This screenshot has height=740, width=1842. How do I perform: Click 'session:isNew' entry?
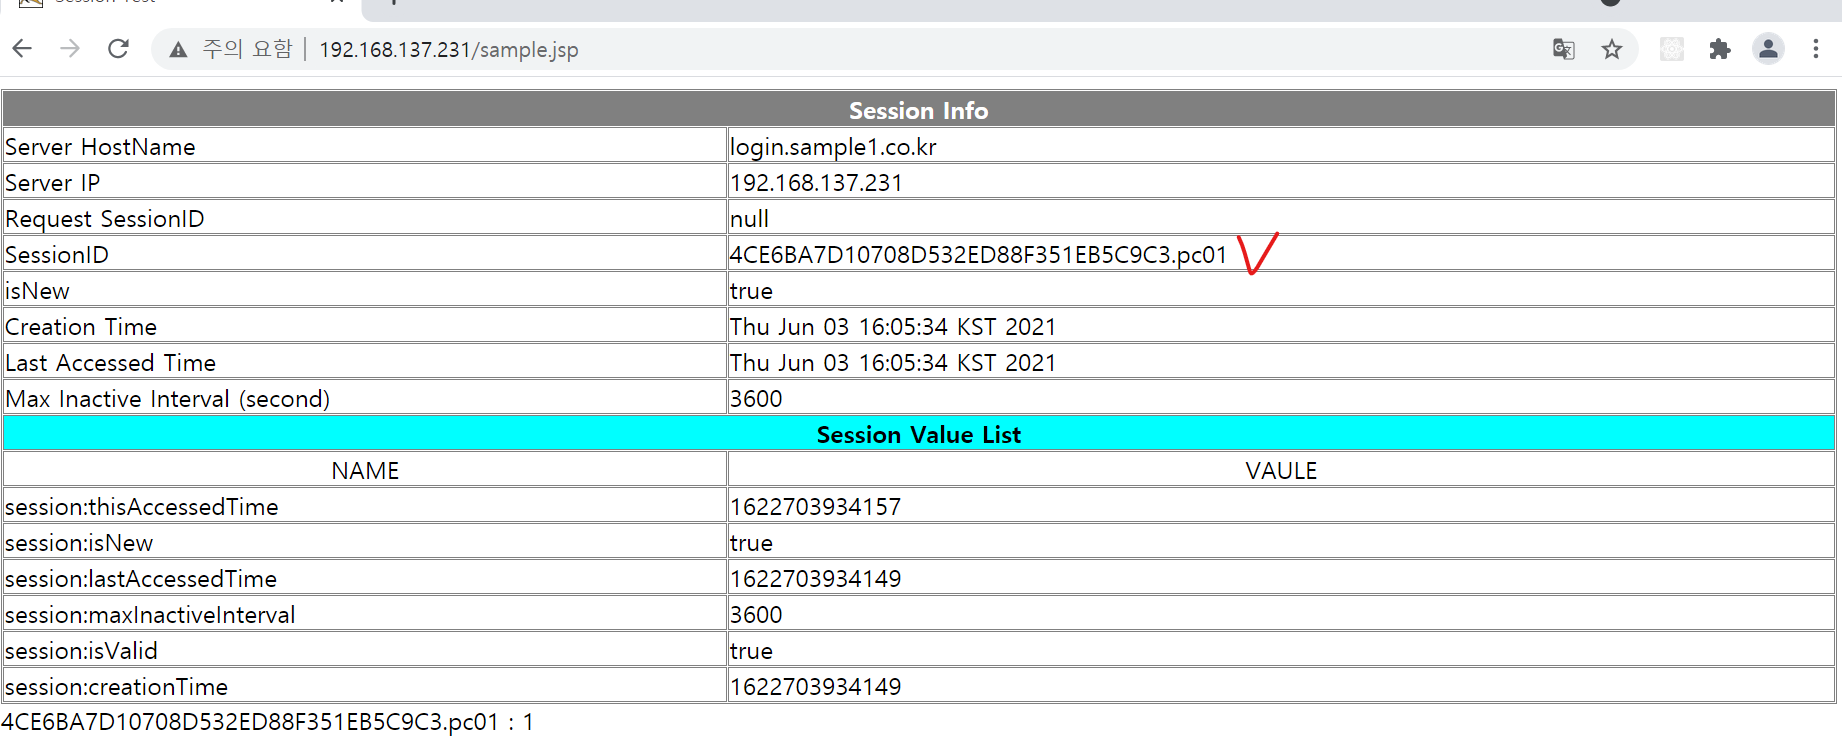coord(79,543)
